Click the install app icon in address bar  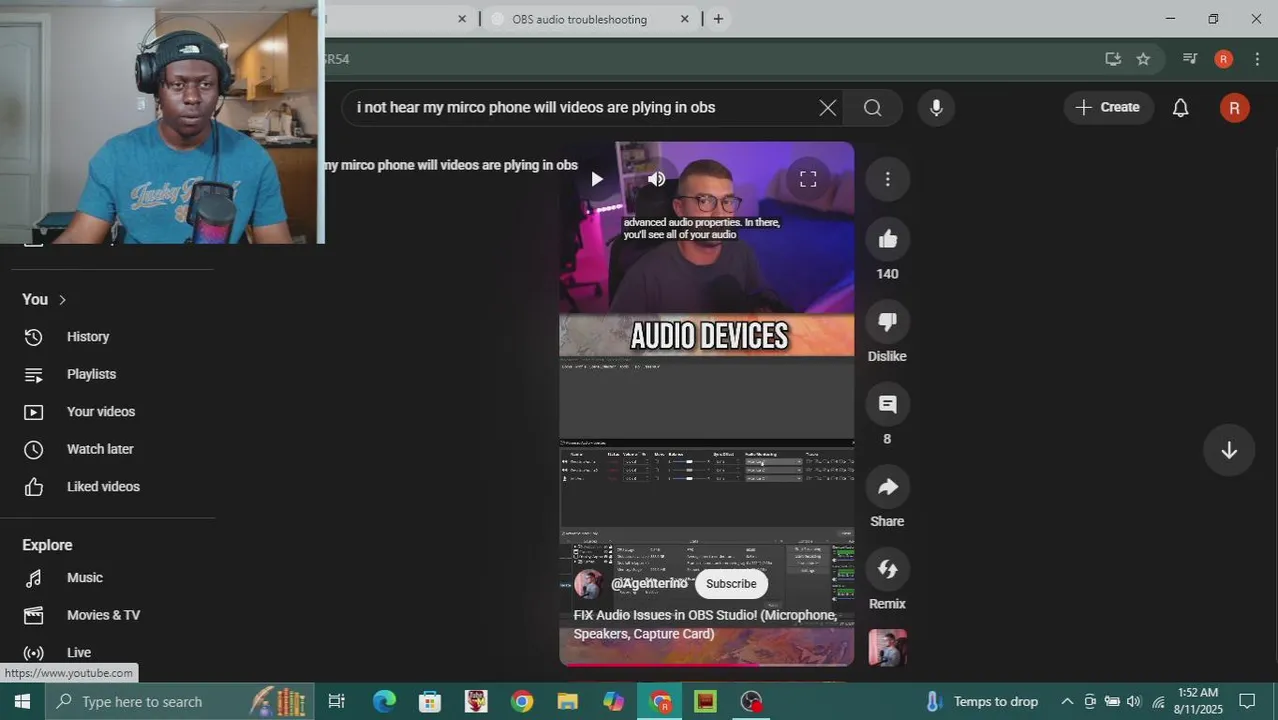coord(1113,59)
